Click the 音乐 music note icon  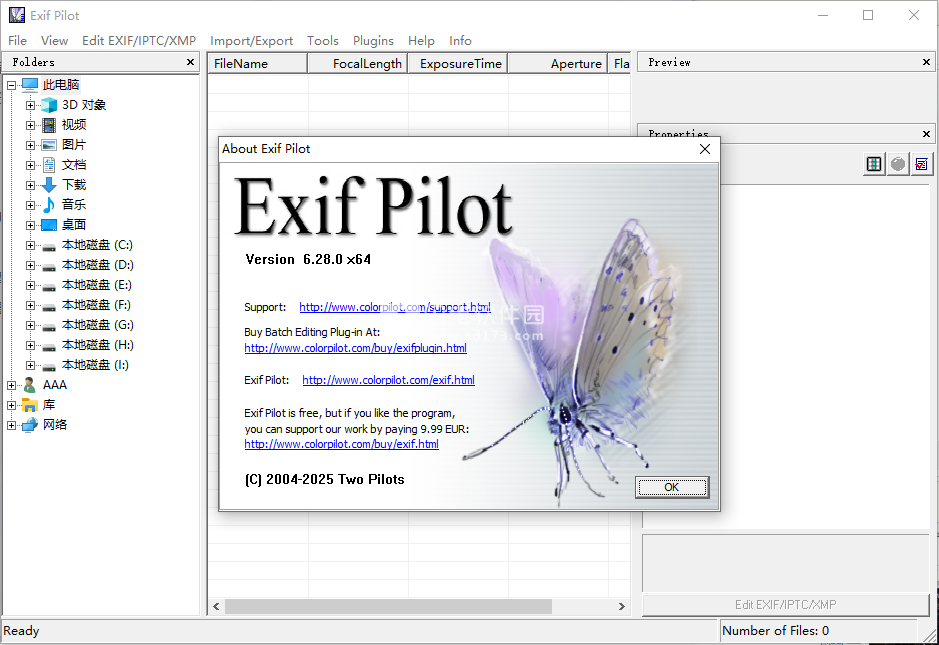(x=49, y=205)
